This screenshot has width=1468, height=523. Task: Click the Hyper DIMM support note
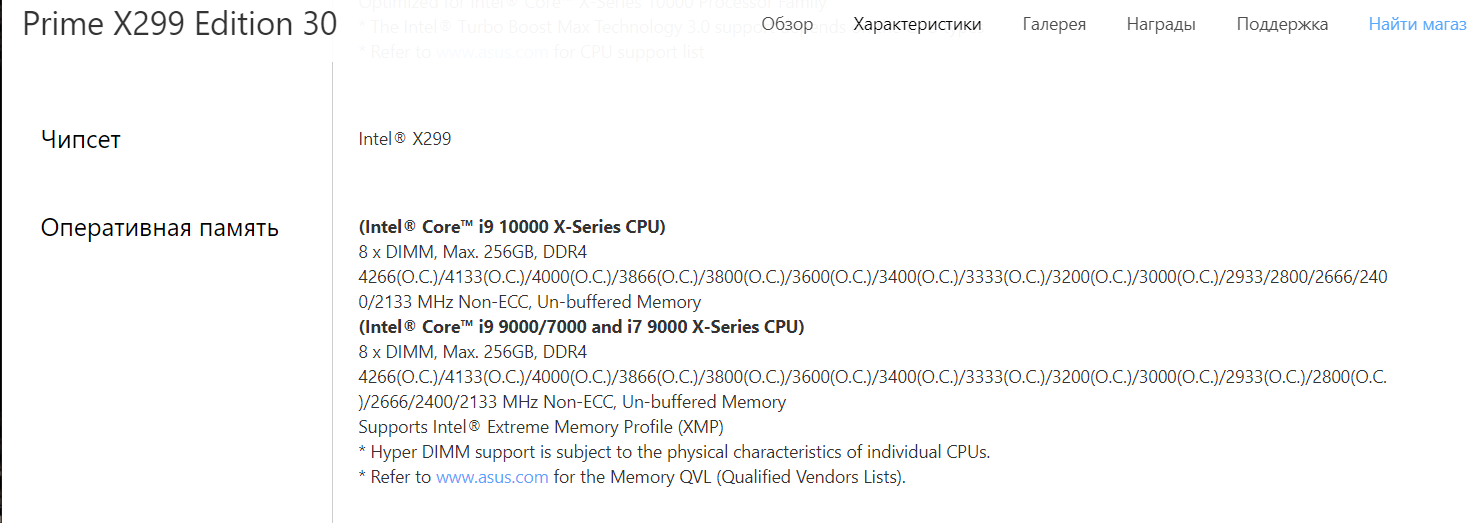pyautogui.click(x=674, y=452)
